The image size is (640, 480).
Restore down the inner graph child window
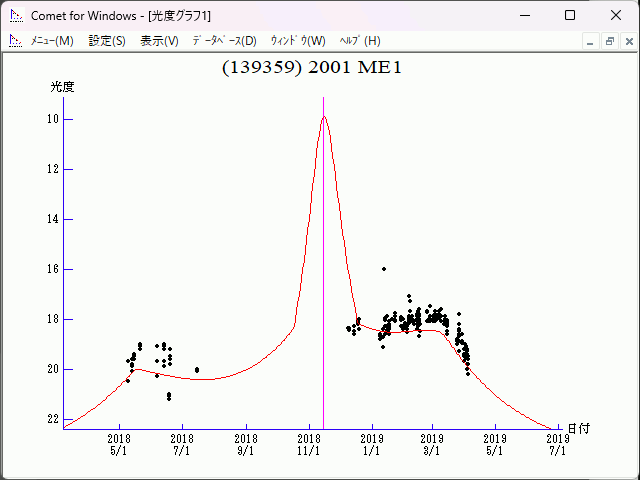608,41
